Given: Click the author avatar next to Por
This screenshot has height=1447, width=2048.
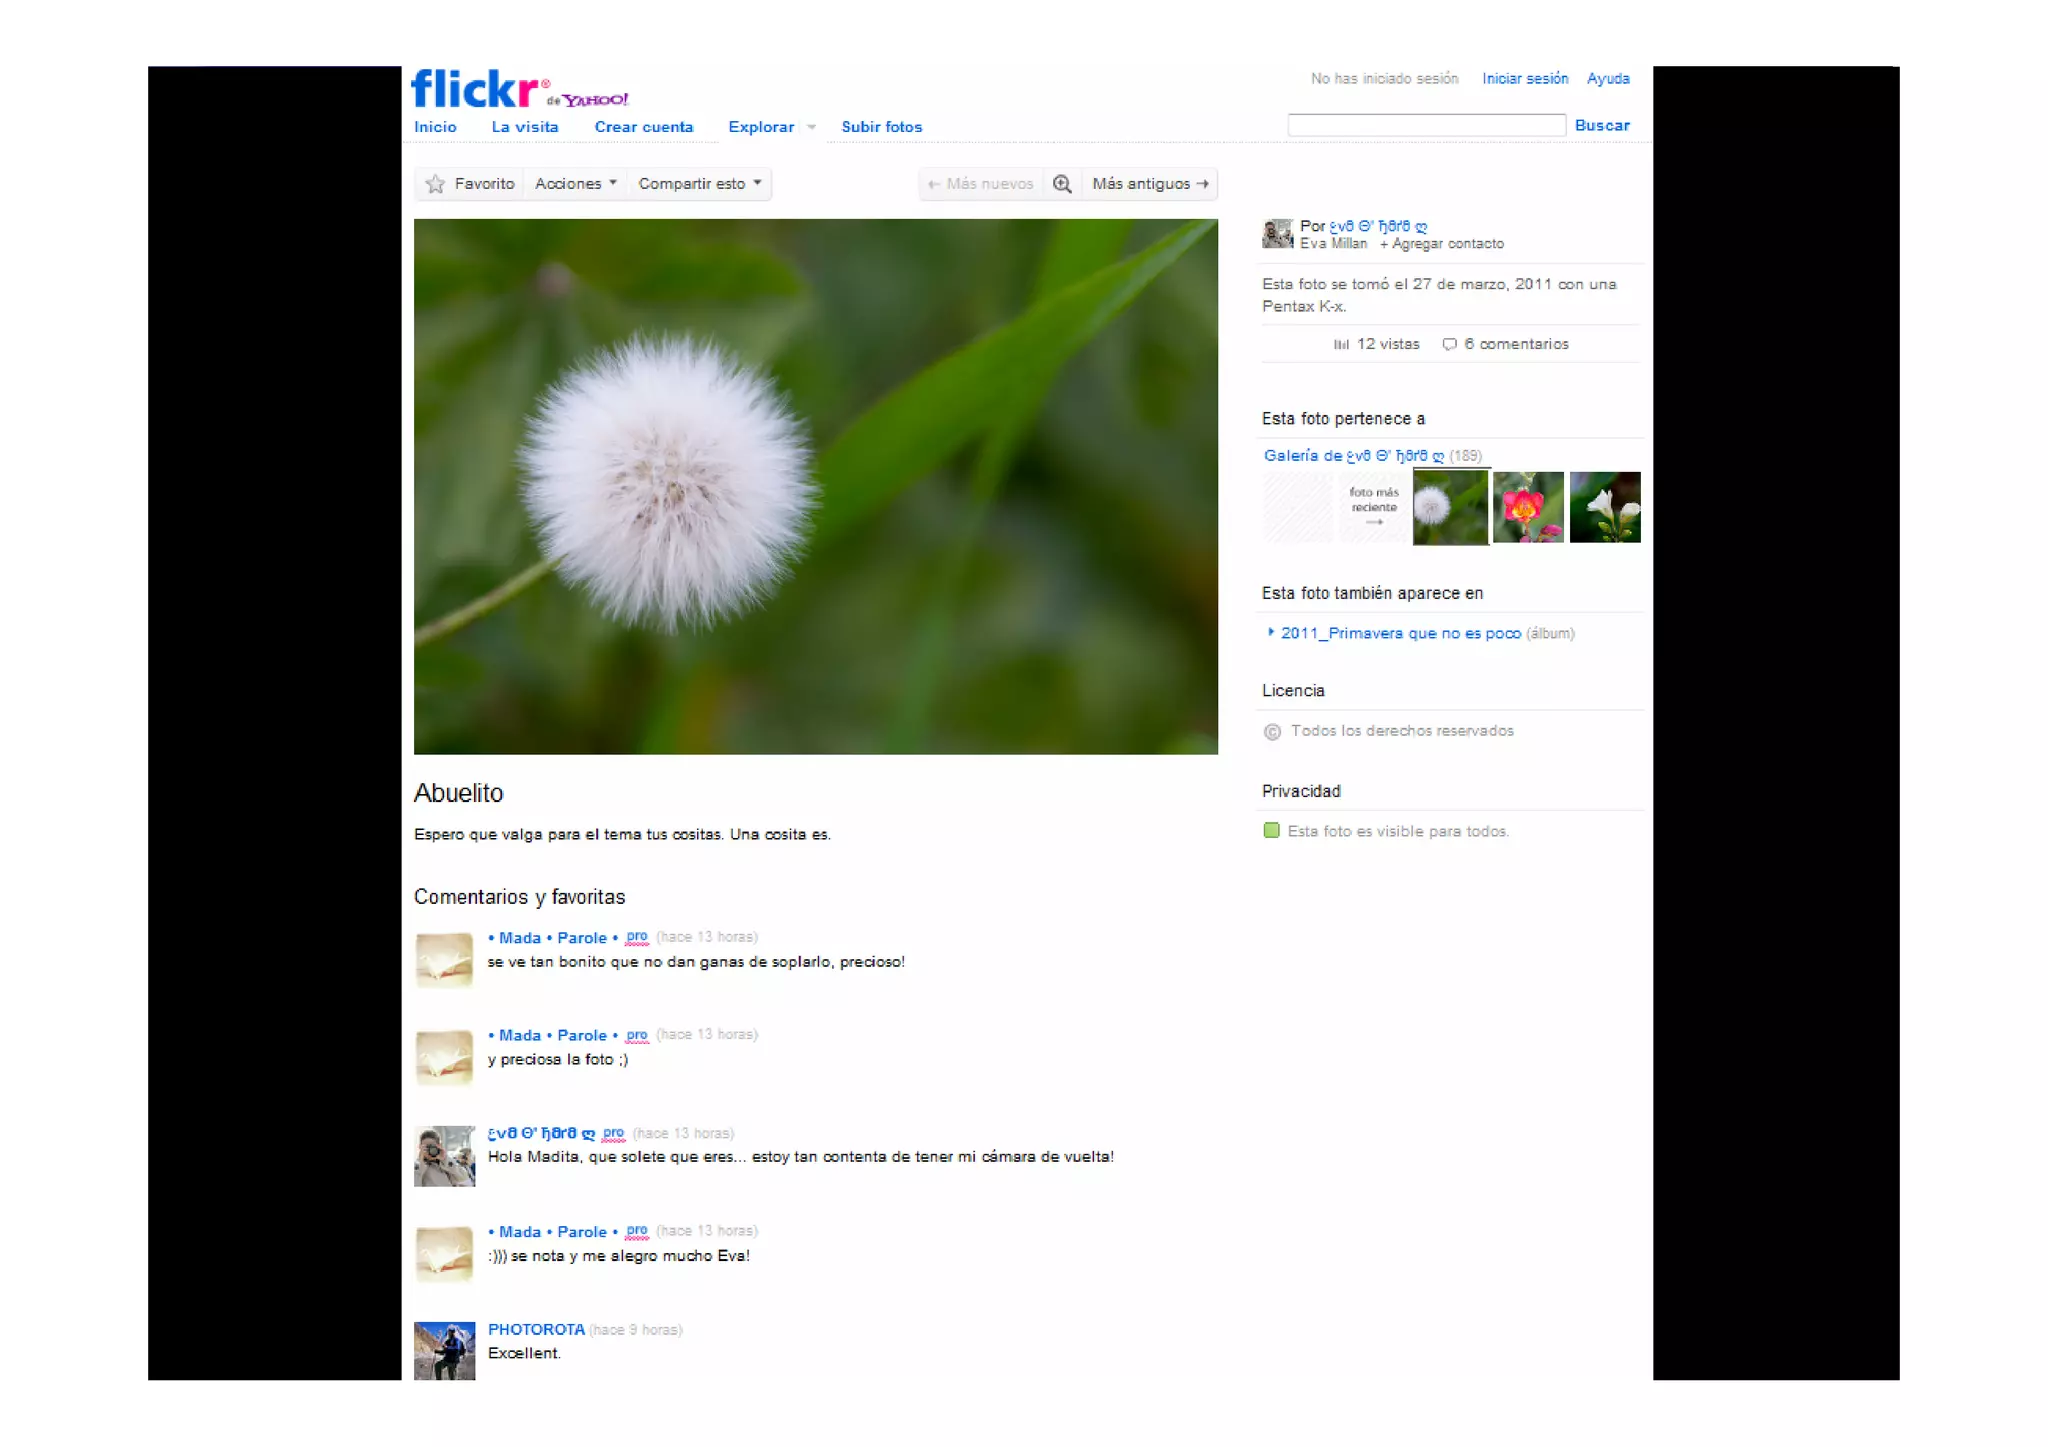Looking at the screenshot, I should coord(1277,234).
